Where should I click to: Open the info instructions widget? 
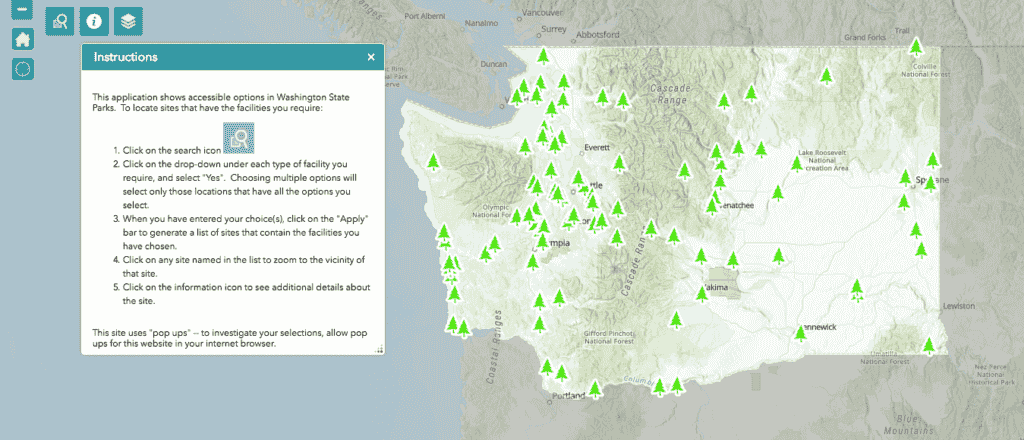pos(95,22)
